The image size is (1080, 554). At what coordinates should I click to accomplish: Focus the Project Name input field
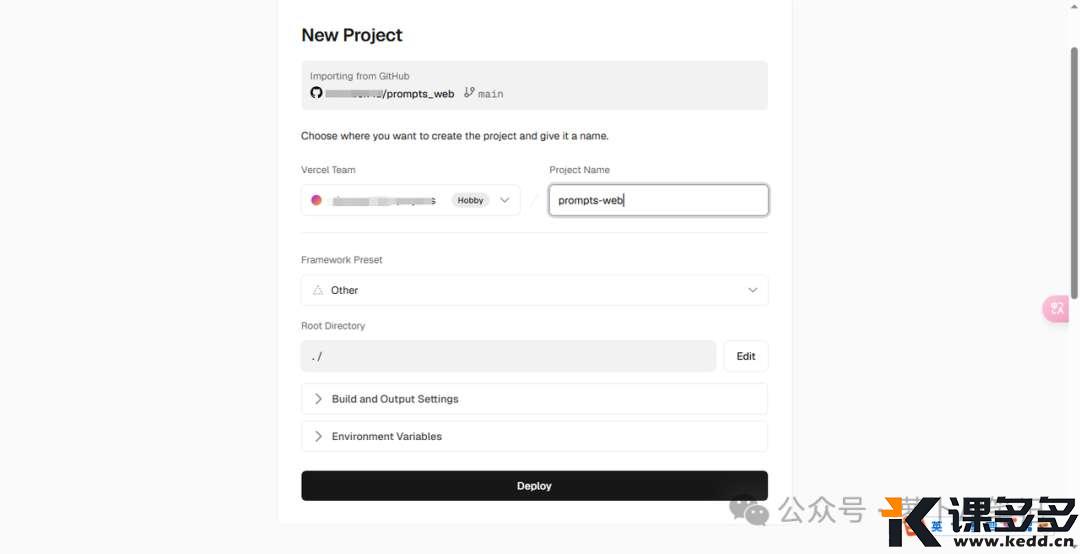pos(658,200)
